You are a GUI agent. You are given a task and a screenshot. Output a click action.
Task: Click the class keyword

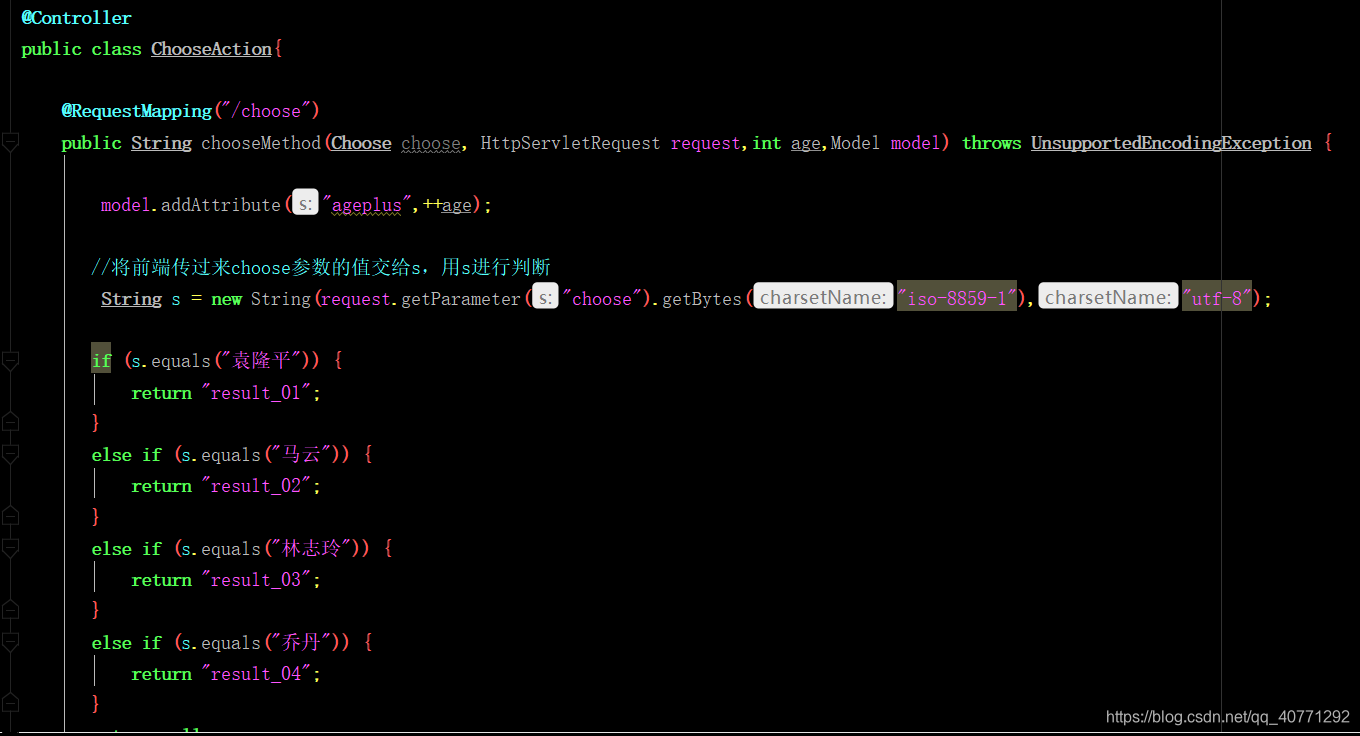116,49
